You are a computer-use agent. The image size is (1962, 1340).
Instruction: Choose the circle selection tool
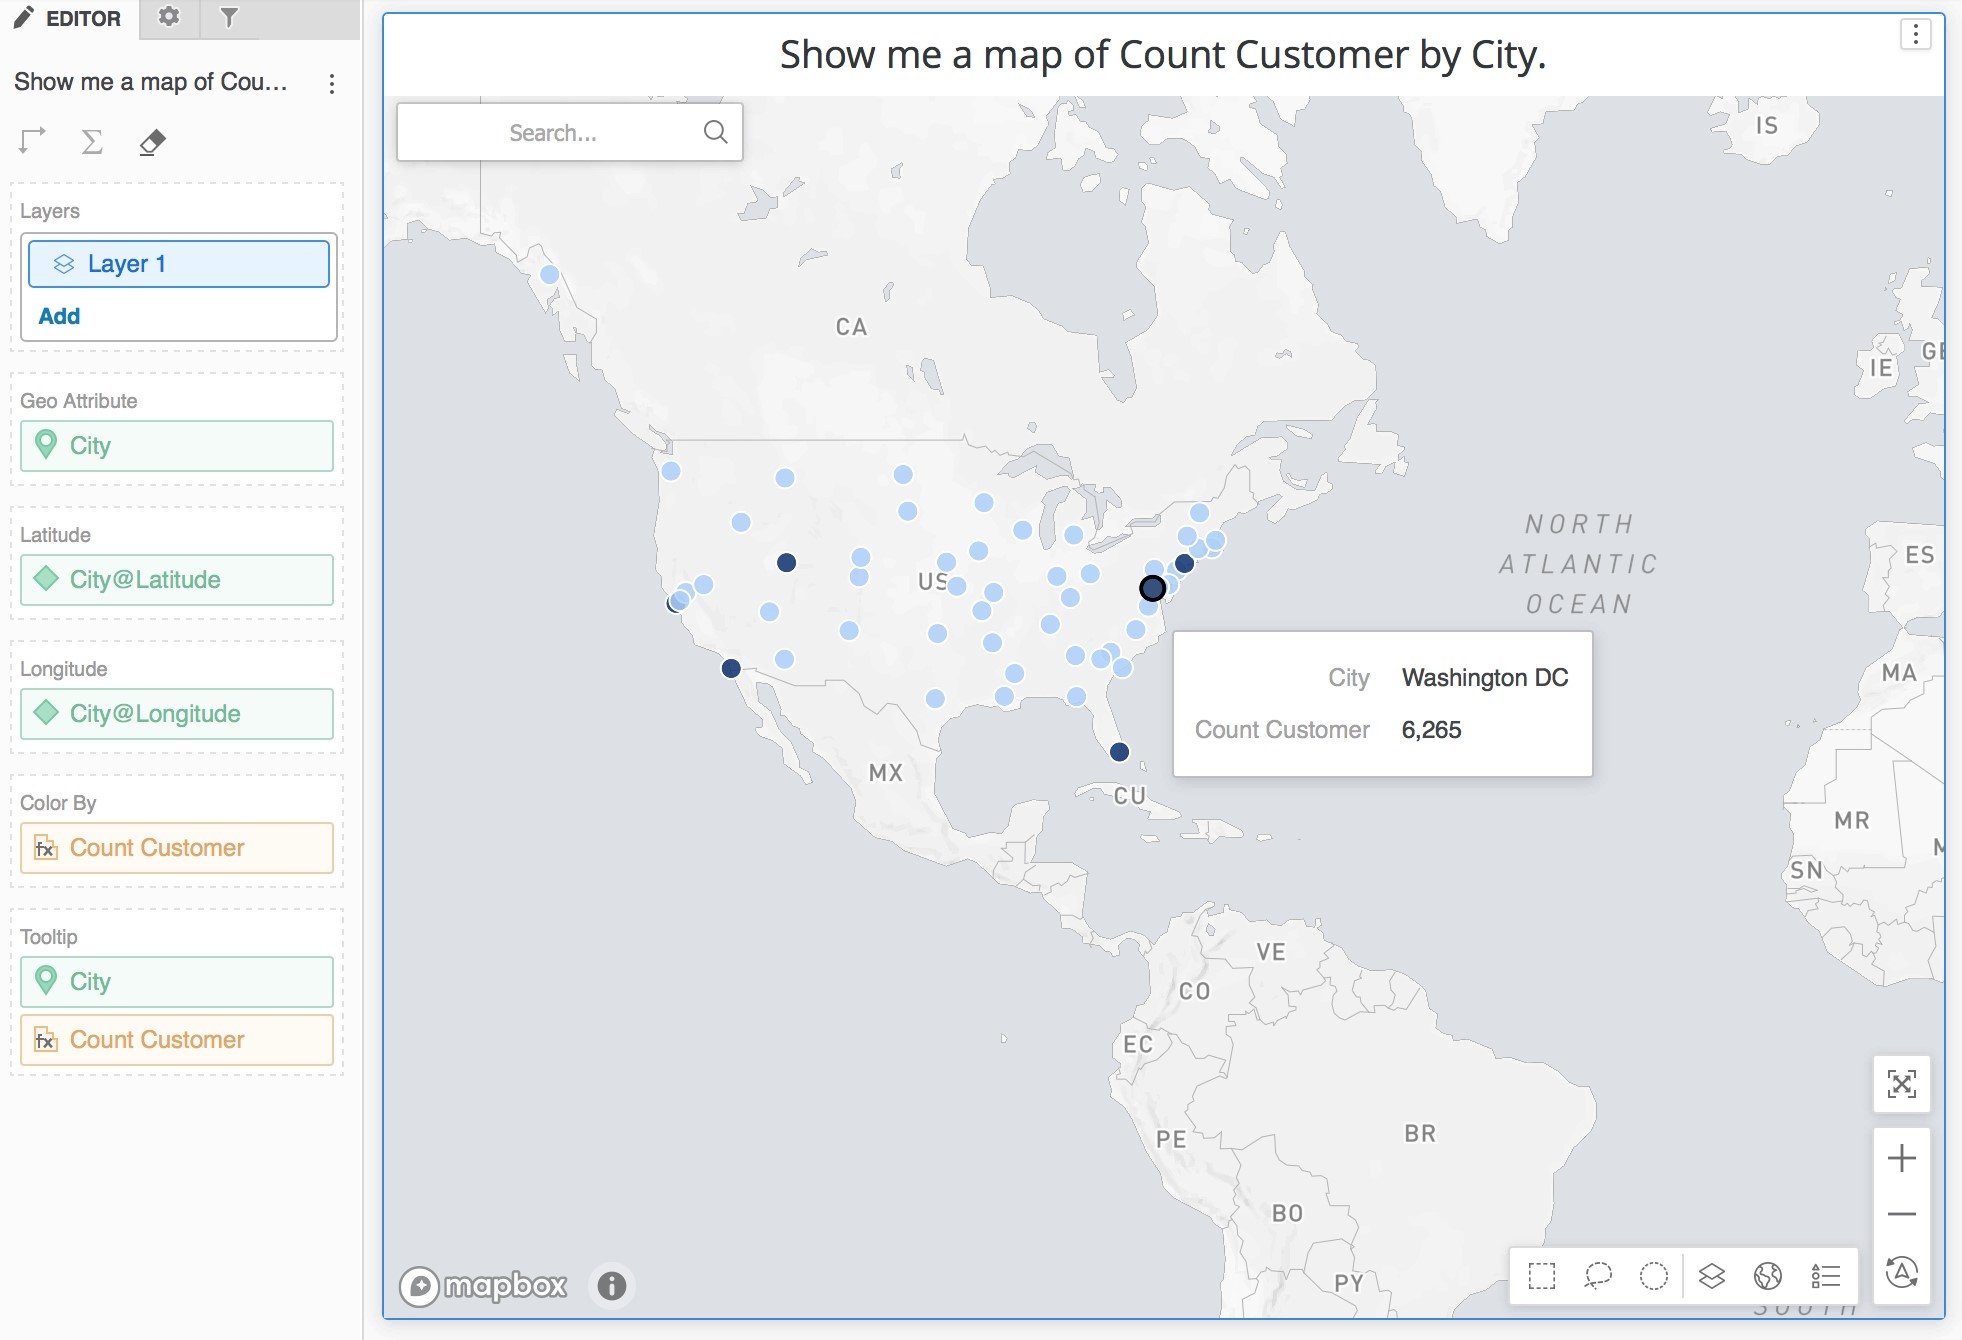pos(1653,1276)
